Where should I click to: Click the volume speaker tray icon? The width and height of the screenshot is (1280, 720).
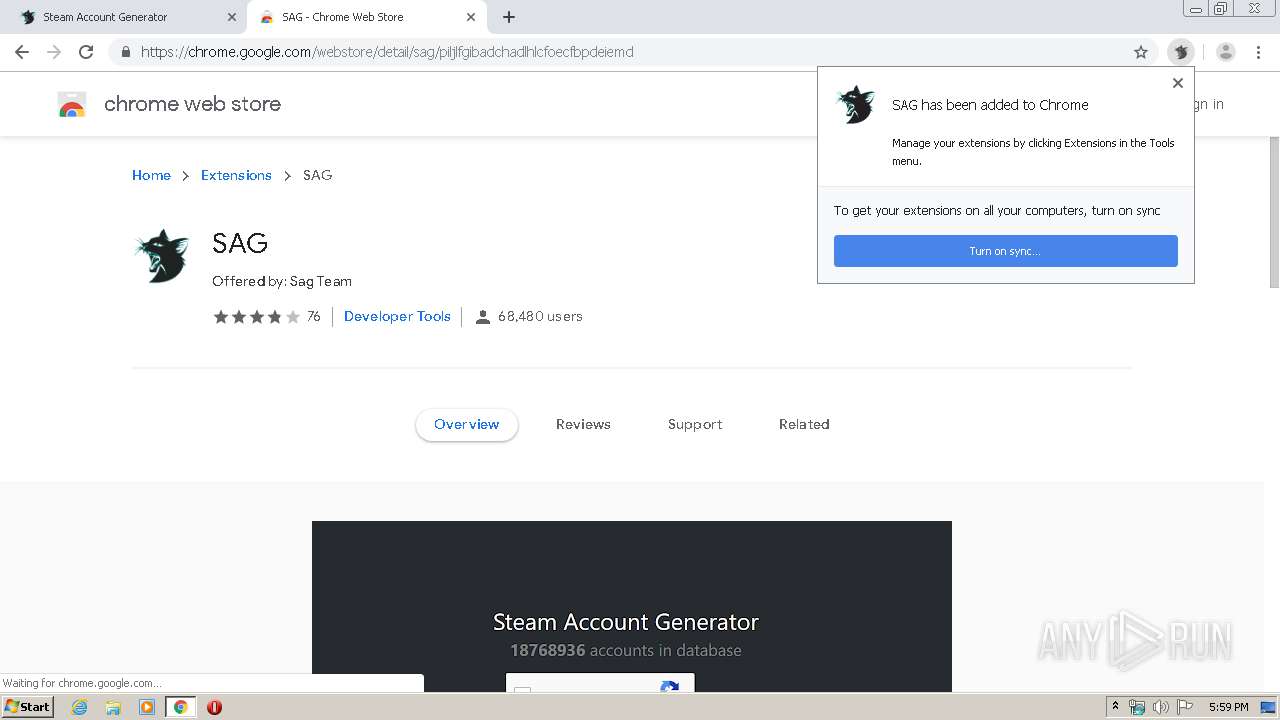(1160, 707)
